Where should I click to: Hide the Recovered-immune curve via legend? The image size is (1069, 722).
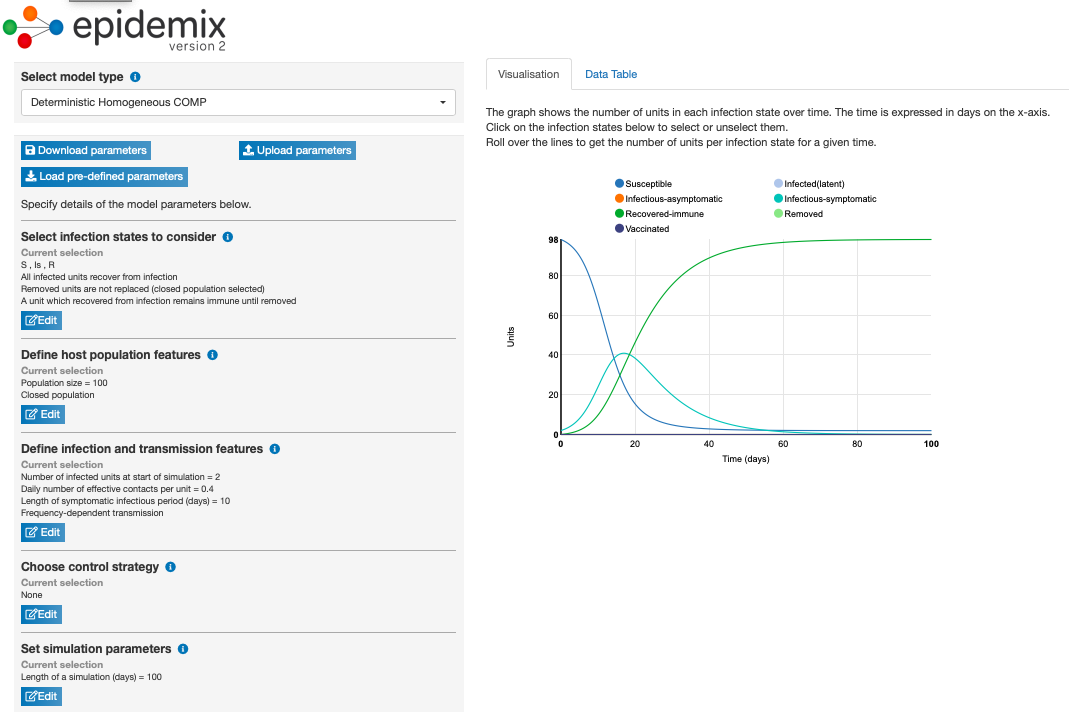660,214
